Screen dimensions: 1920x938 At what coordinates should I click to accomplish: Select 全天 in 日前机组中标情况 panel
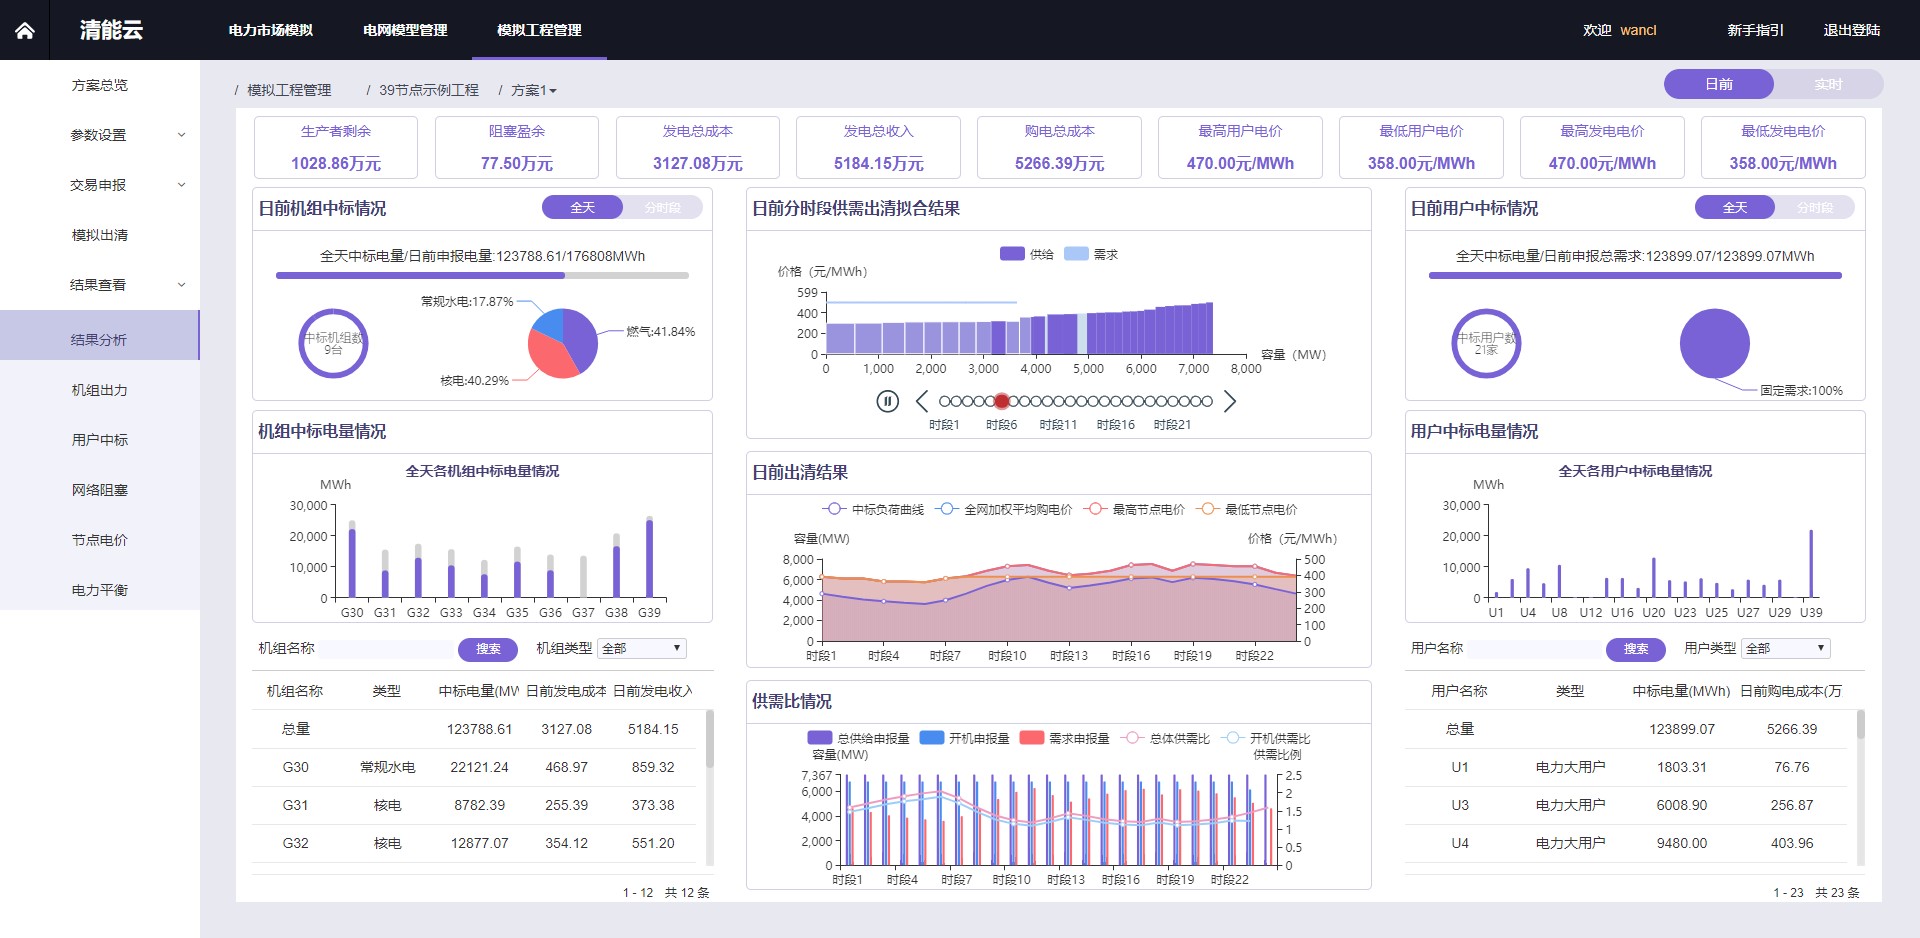pyautogui.click(x=582, y=207)
